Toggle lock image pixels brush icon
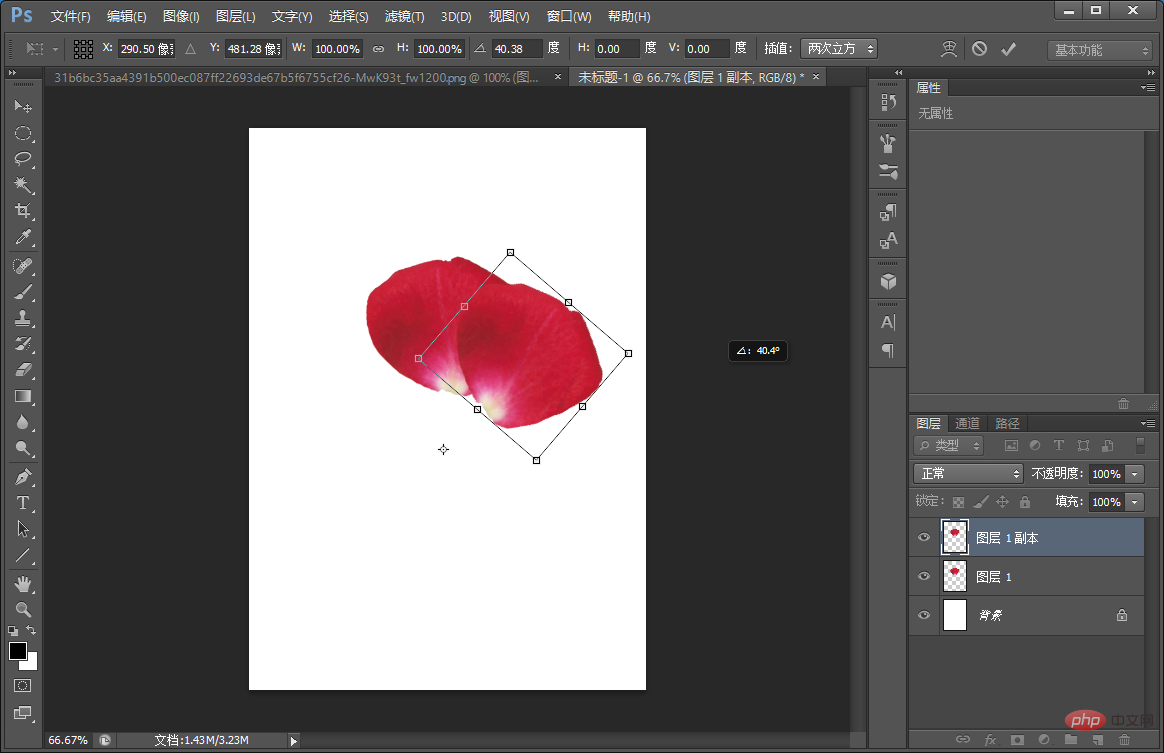Viewport: 1164px width, 753px height. point(981,502)
